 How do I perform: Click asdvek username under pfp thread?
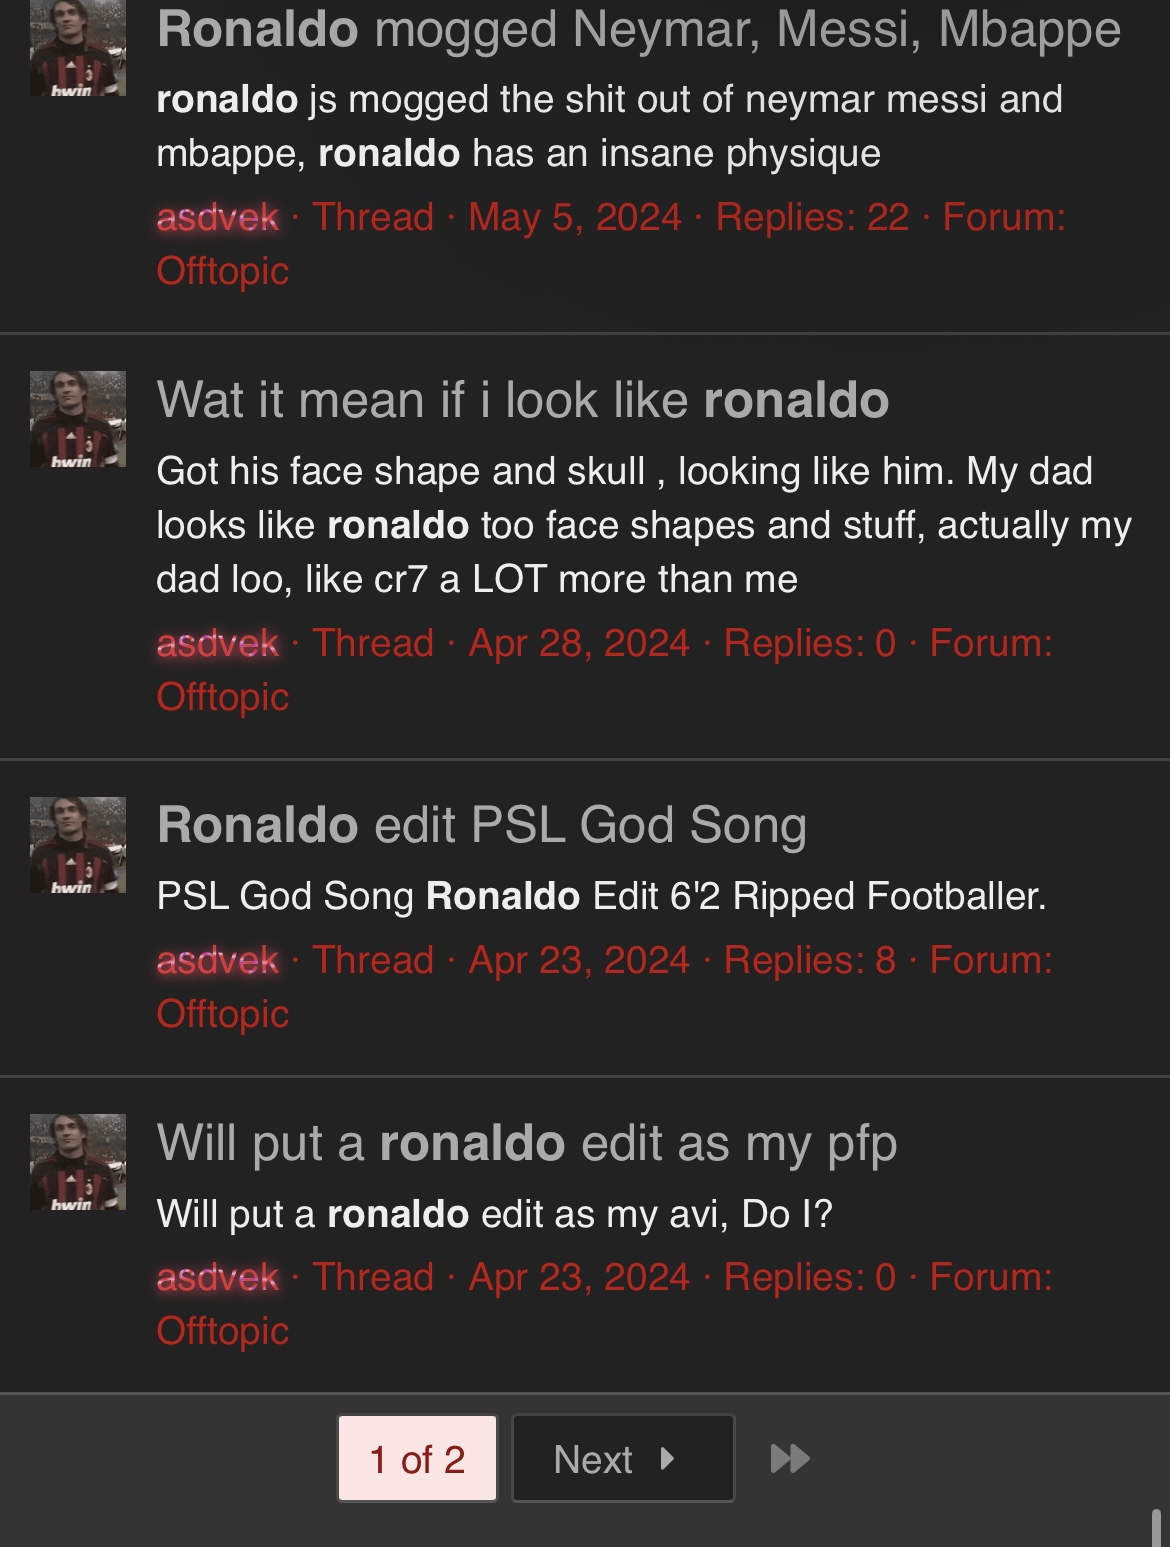(218, 1277)
